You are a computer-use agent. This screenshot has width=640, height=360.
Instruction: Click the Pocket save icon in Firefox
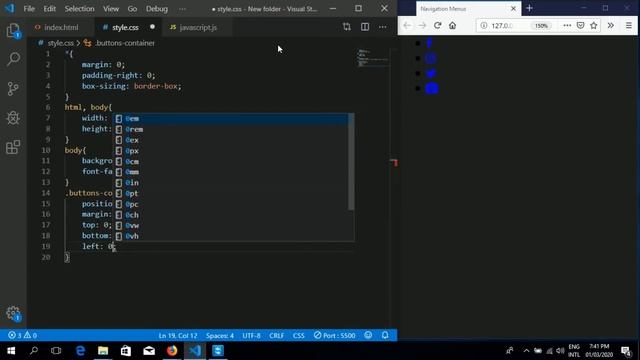(x=580, y=25)
